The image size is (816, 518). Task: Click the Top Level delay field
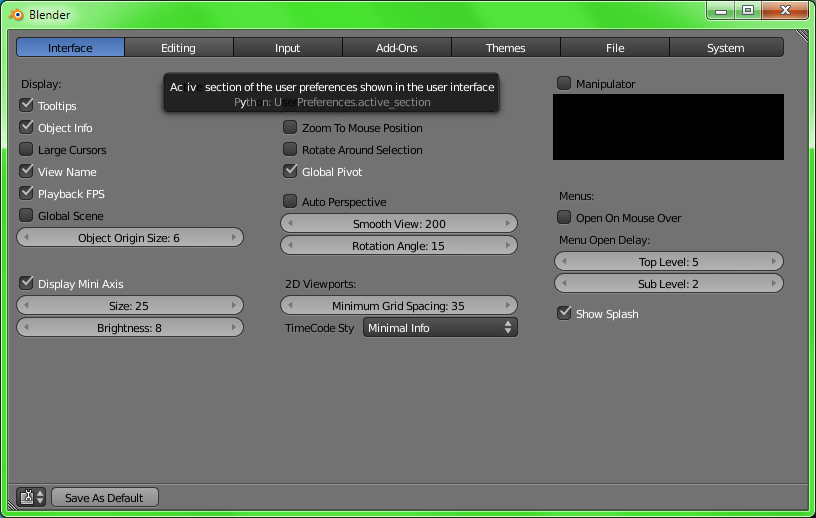click(669, 261)
